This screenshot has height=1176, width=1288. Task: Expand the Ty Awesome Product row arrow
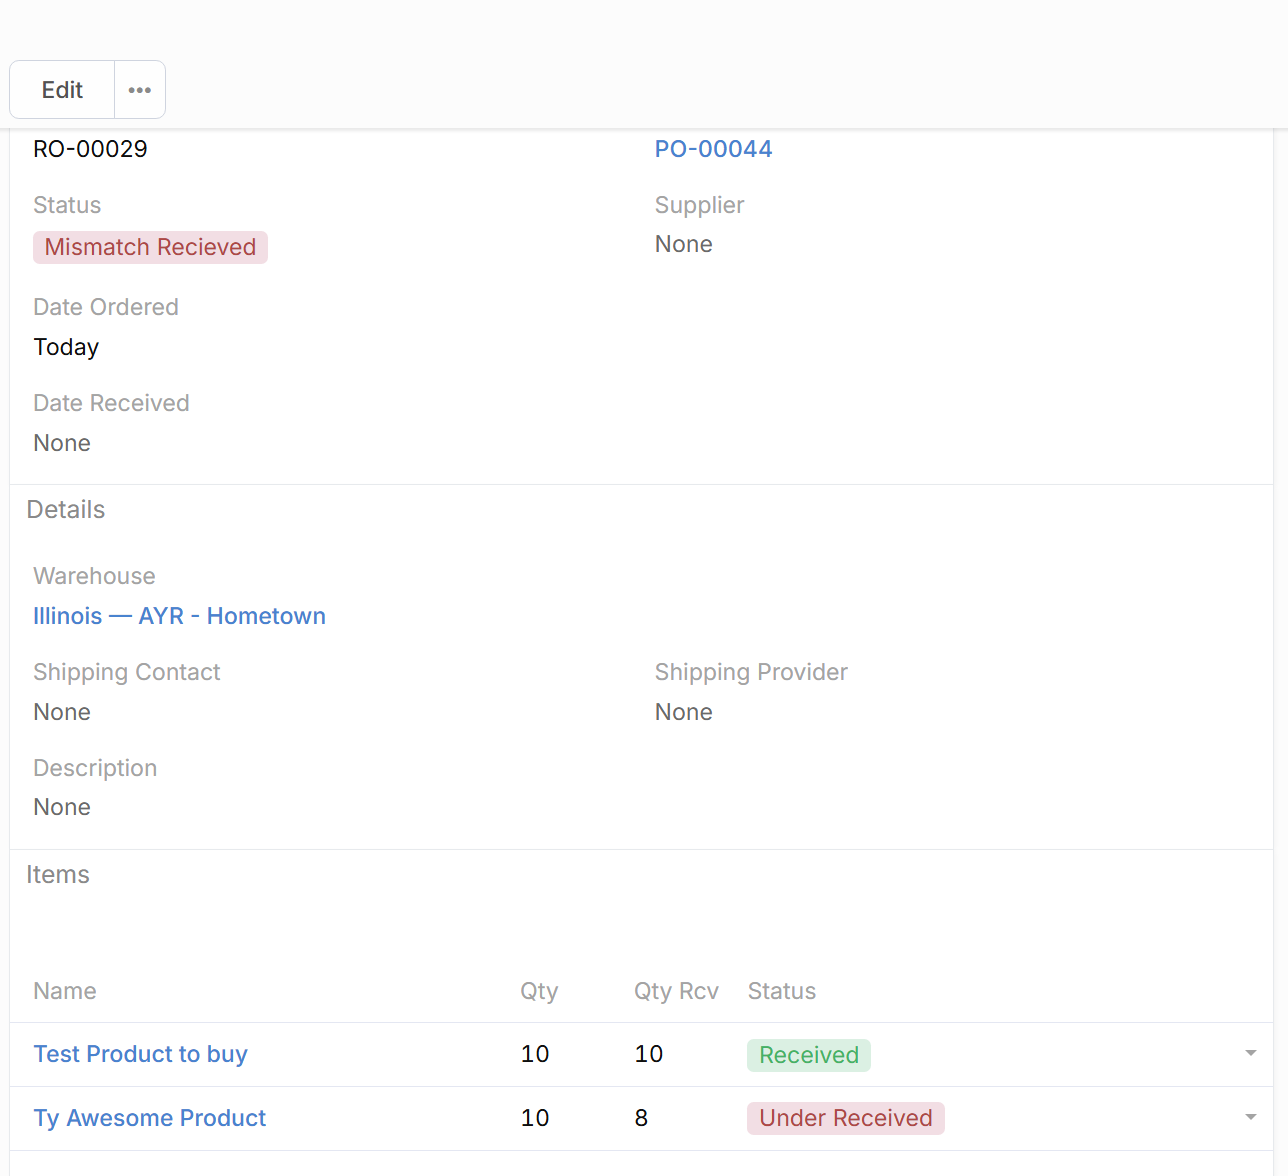point(1250,1118)
